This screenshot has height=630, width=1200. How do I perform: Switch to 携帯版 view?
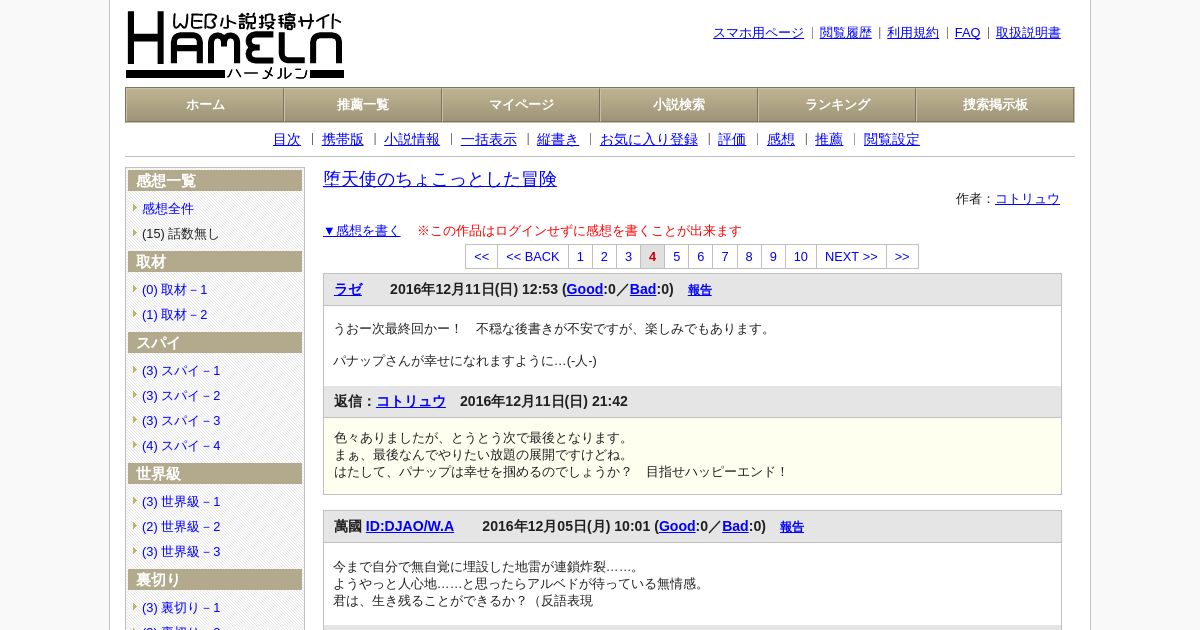343,140
